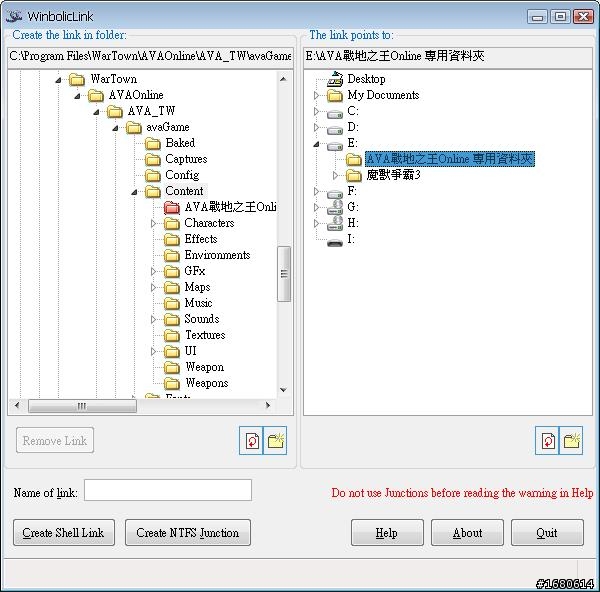
Task: Collapse the AVAOnline tree node
Action: click(77, 96)
